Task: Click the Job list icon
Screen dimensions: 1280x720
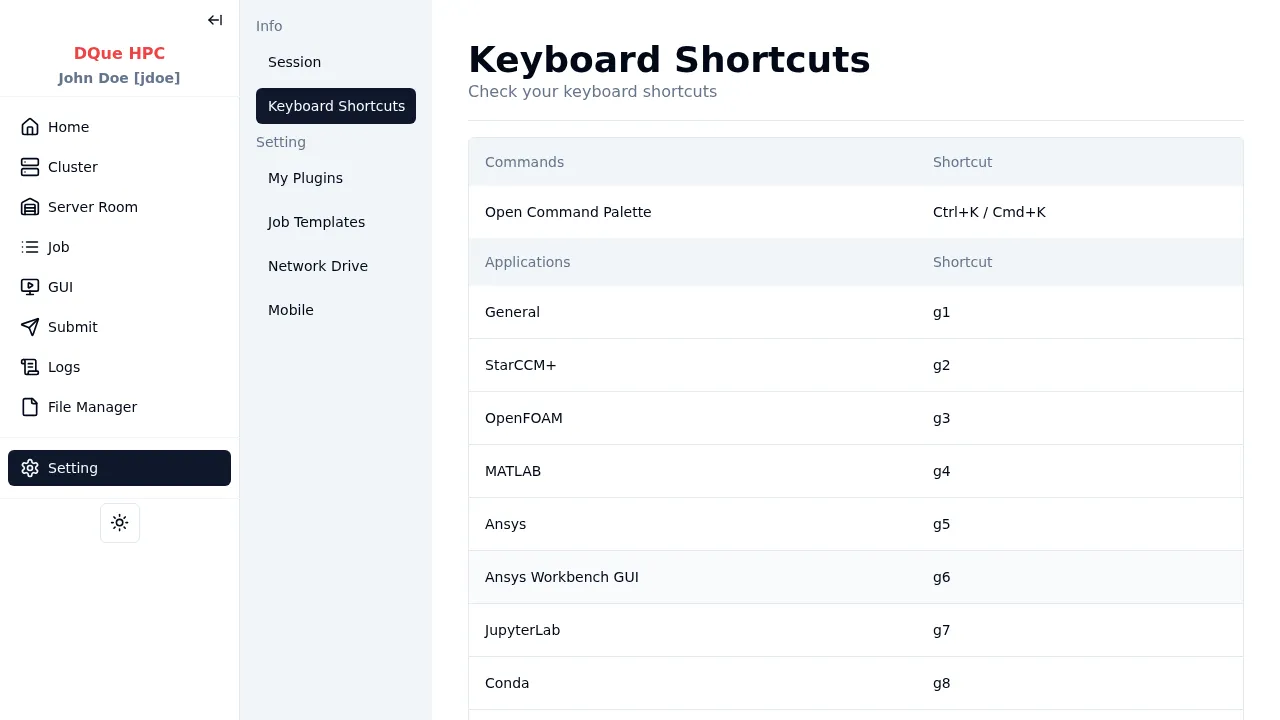Action: click(30, 247)
